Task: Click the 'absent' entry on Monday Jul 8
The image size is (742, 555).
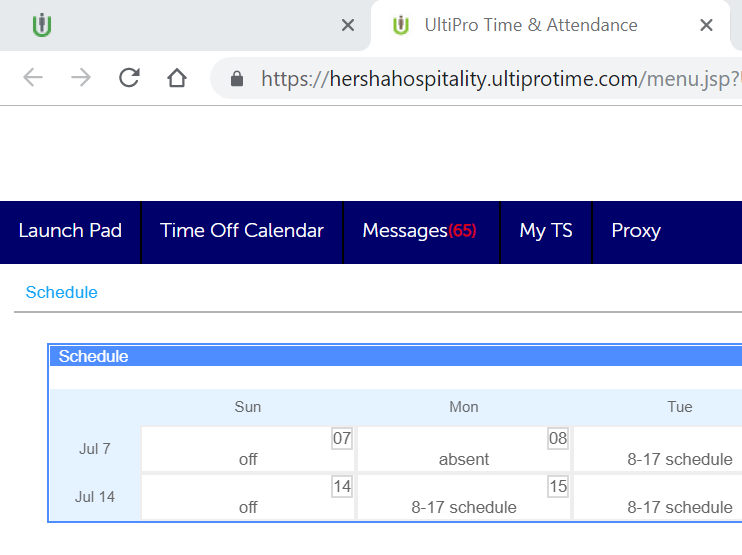Action: point(464,459)
